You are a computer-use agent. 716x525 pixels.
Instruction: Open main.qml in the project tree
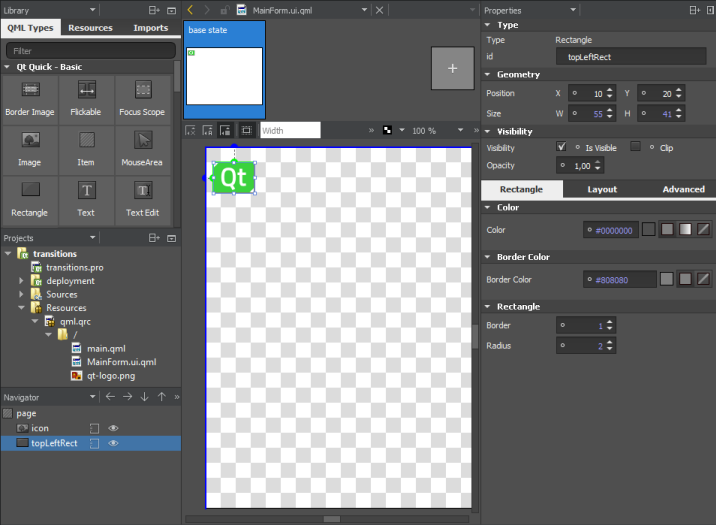tap(106, 348)
